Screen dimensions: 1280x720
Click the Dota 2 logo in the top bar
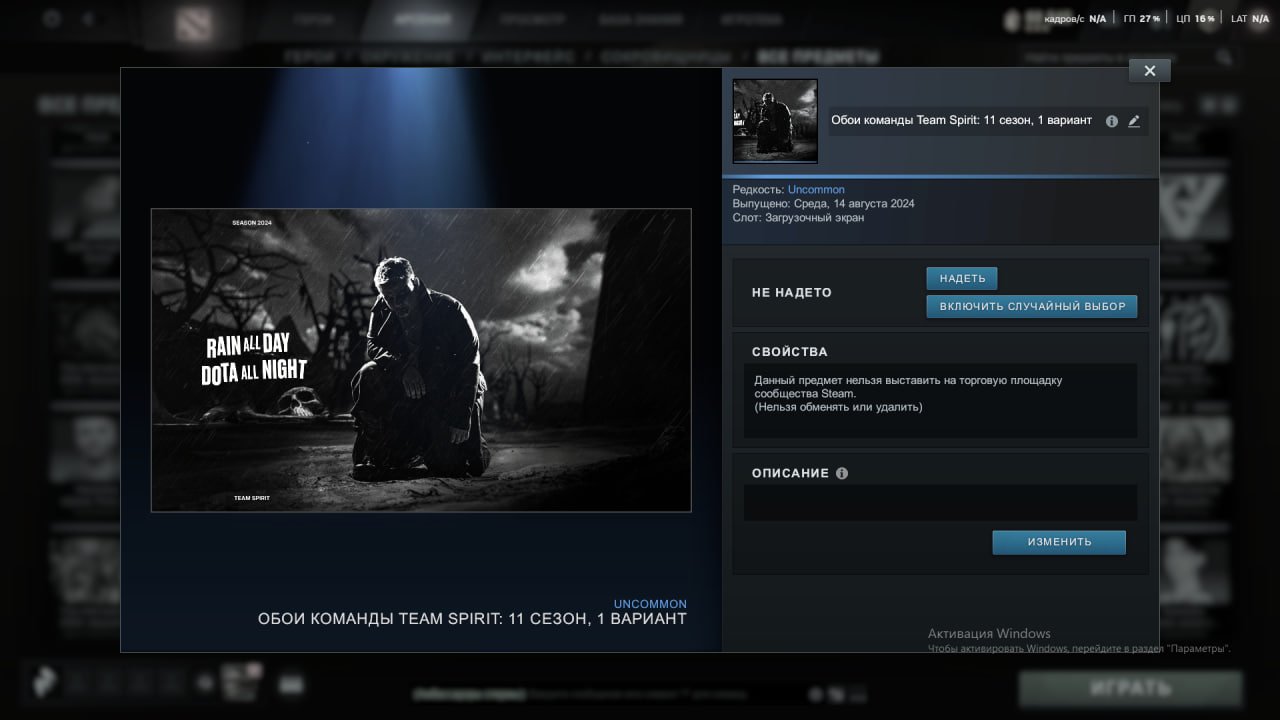pyautogui.click(x=193, y=26)
